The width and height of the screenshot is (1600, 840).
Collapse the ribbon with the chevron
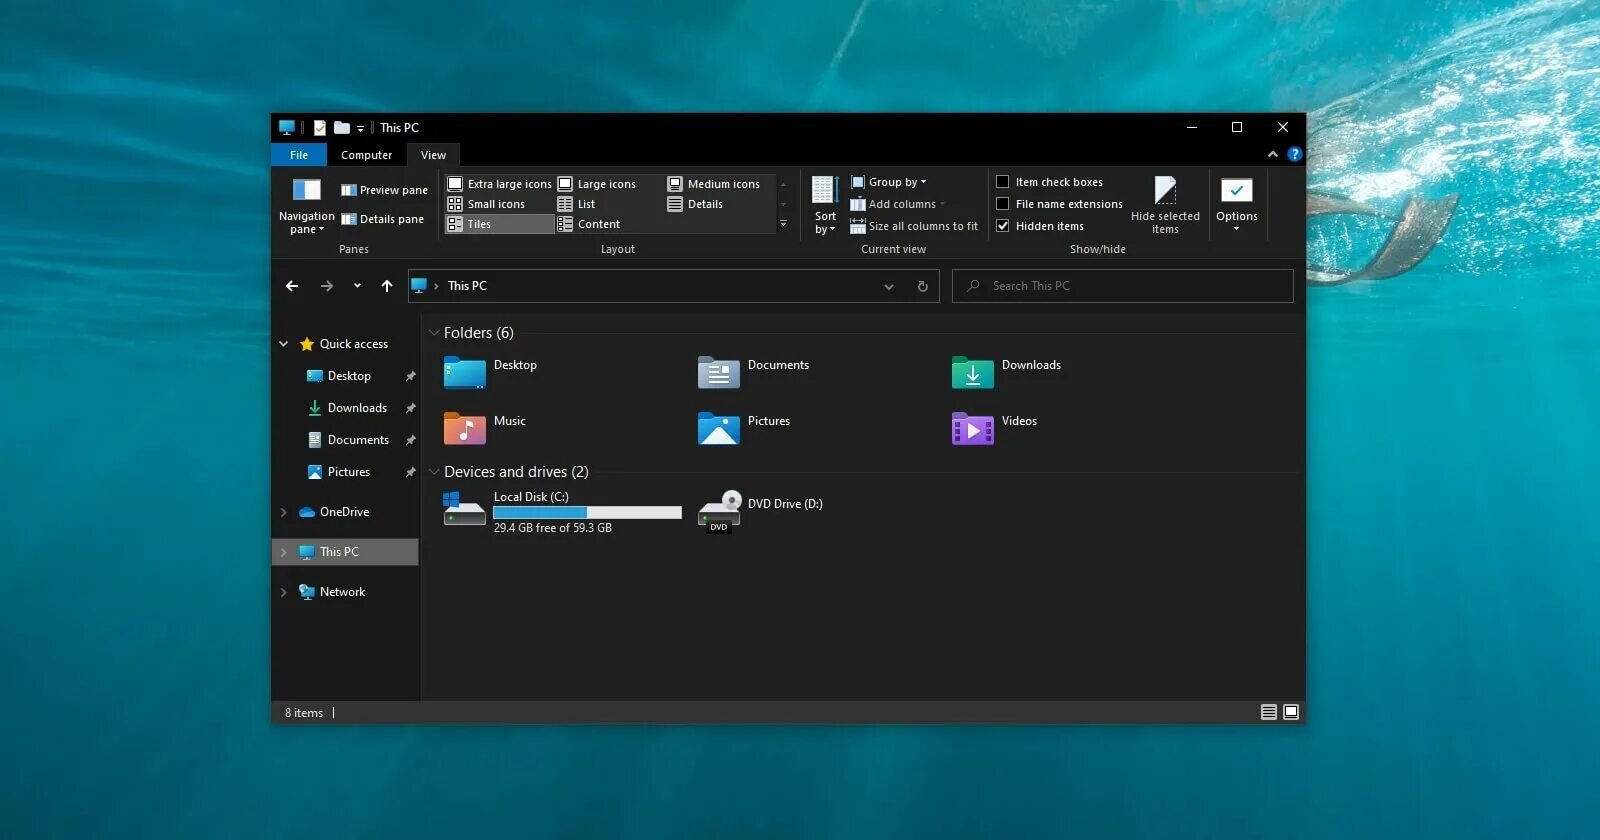pyautogui.click(x=1272, y=154)
